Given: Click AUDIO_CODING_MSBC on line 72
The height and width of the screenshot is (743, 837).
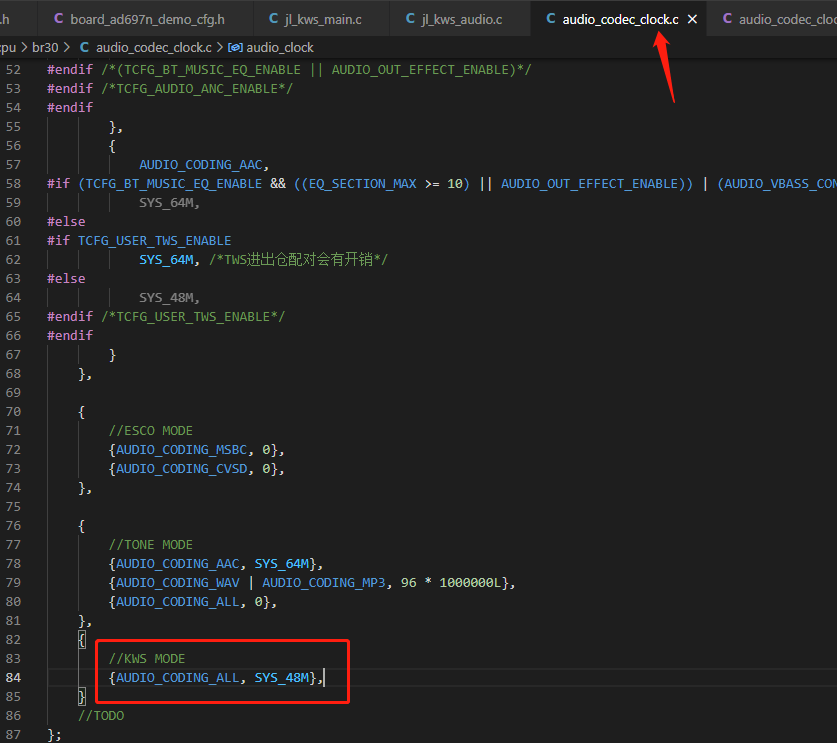Looking at the screenshot, I should (181, 450).
